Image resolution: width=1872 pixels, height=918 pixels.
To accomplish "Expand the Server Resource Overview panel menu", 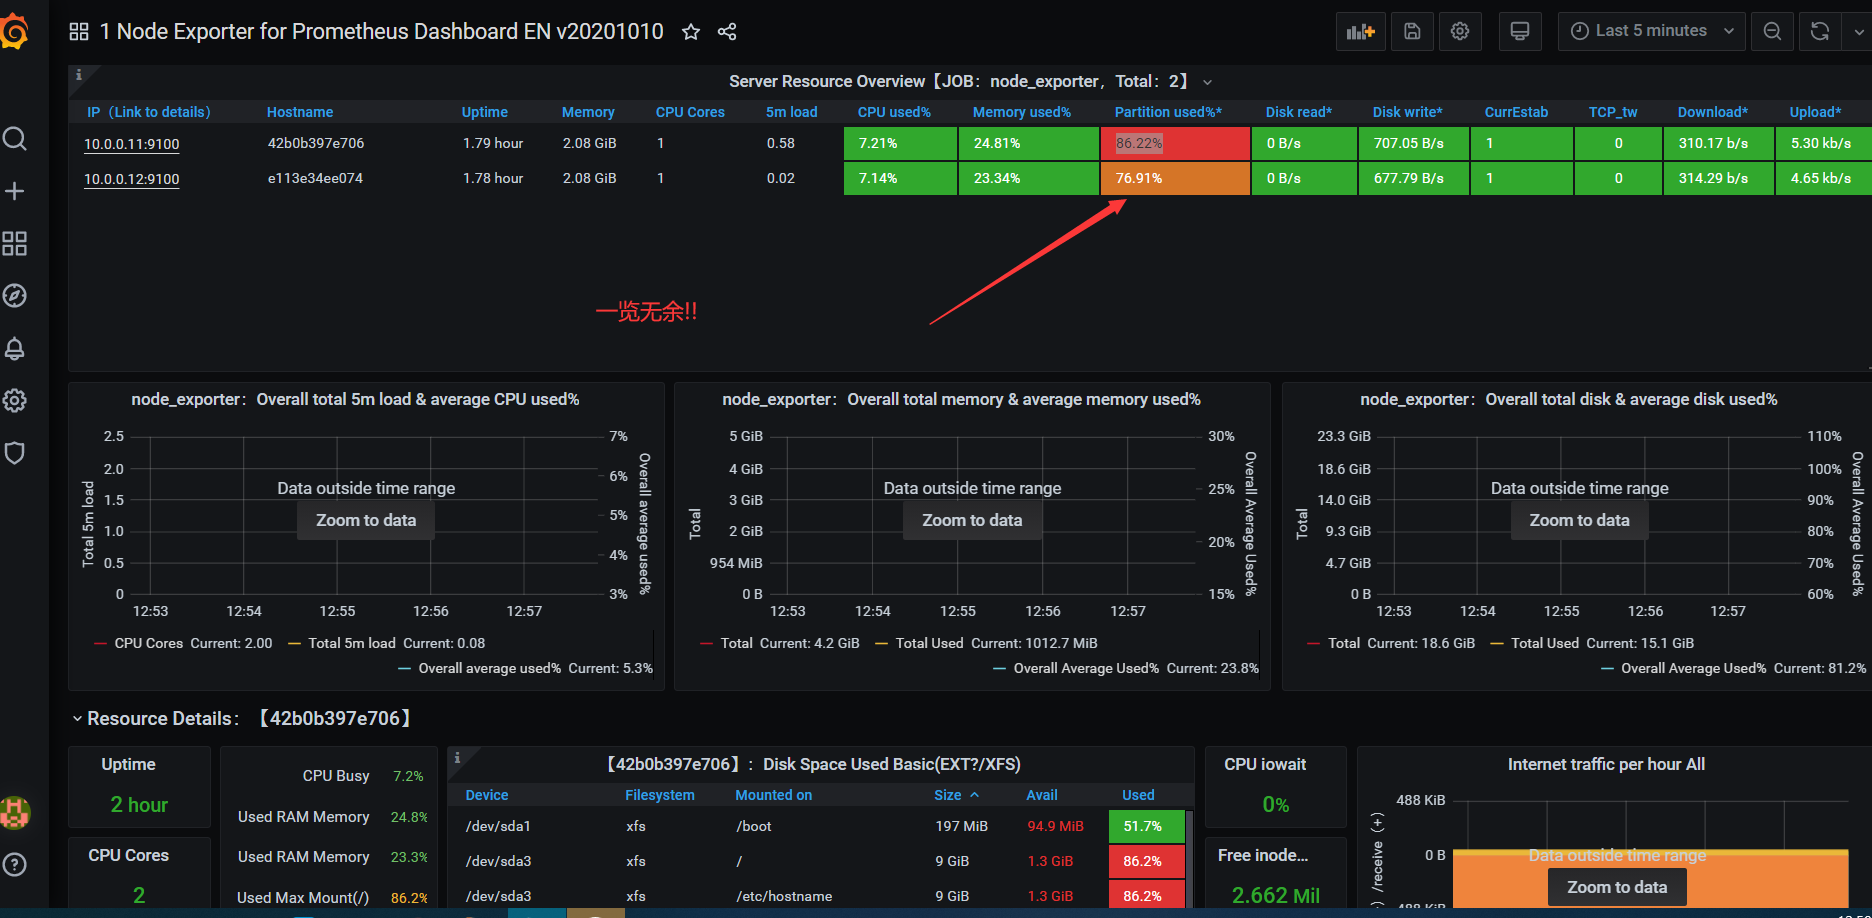I will coord(1207,82).
